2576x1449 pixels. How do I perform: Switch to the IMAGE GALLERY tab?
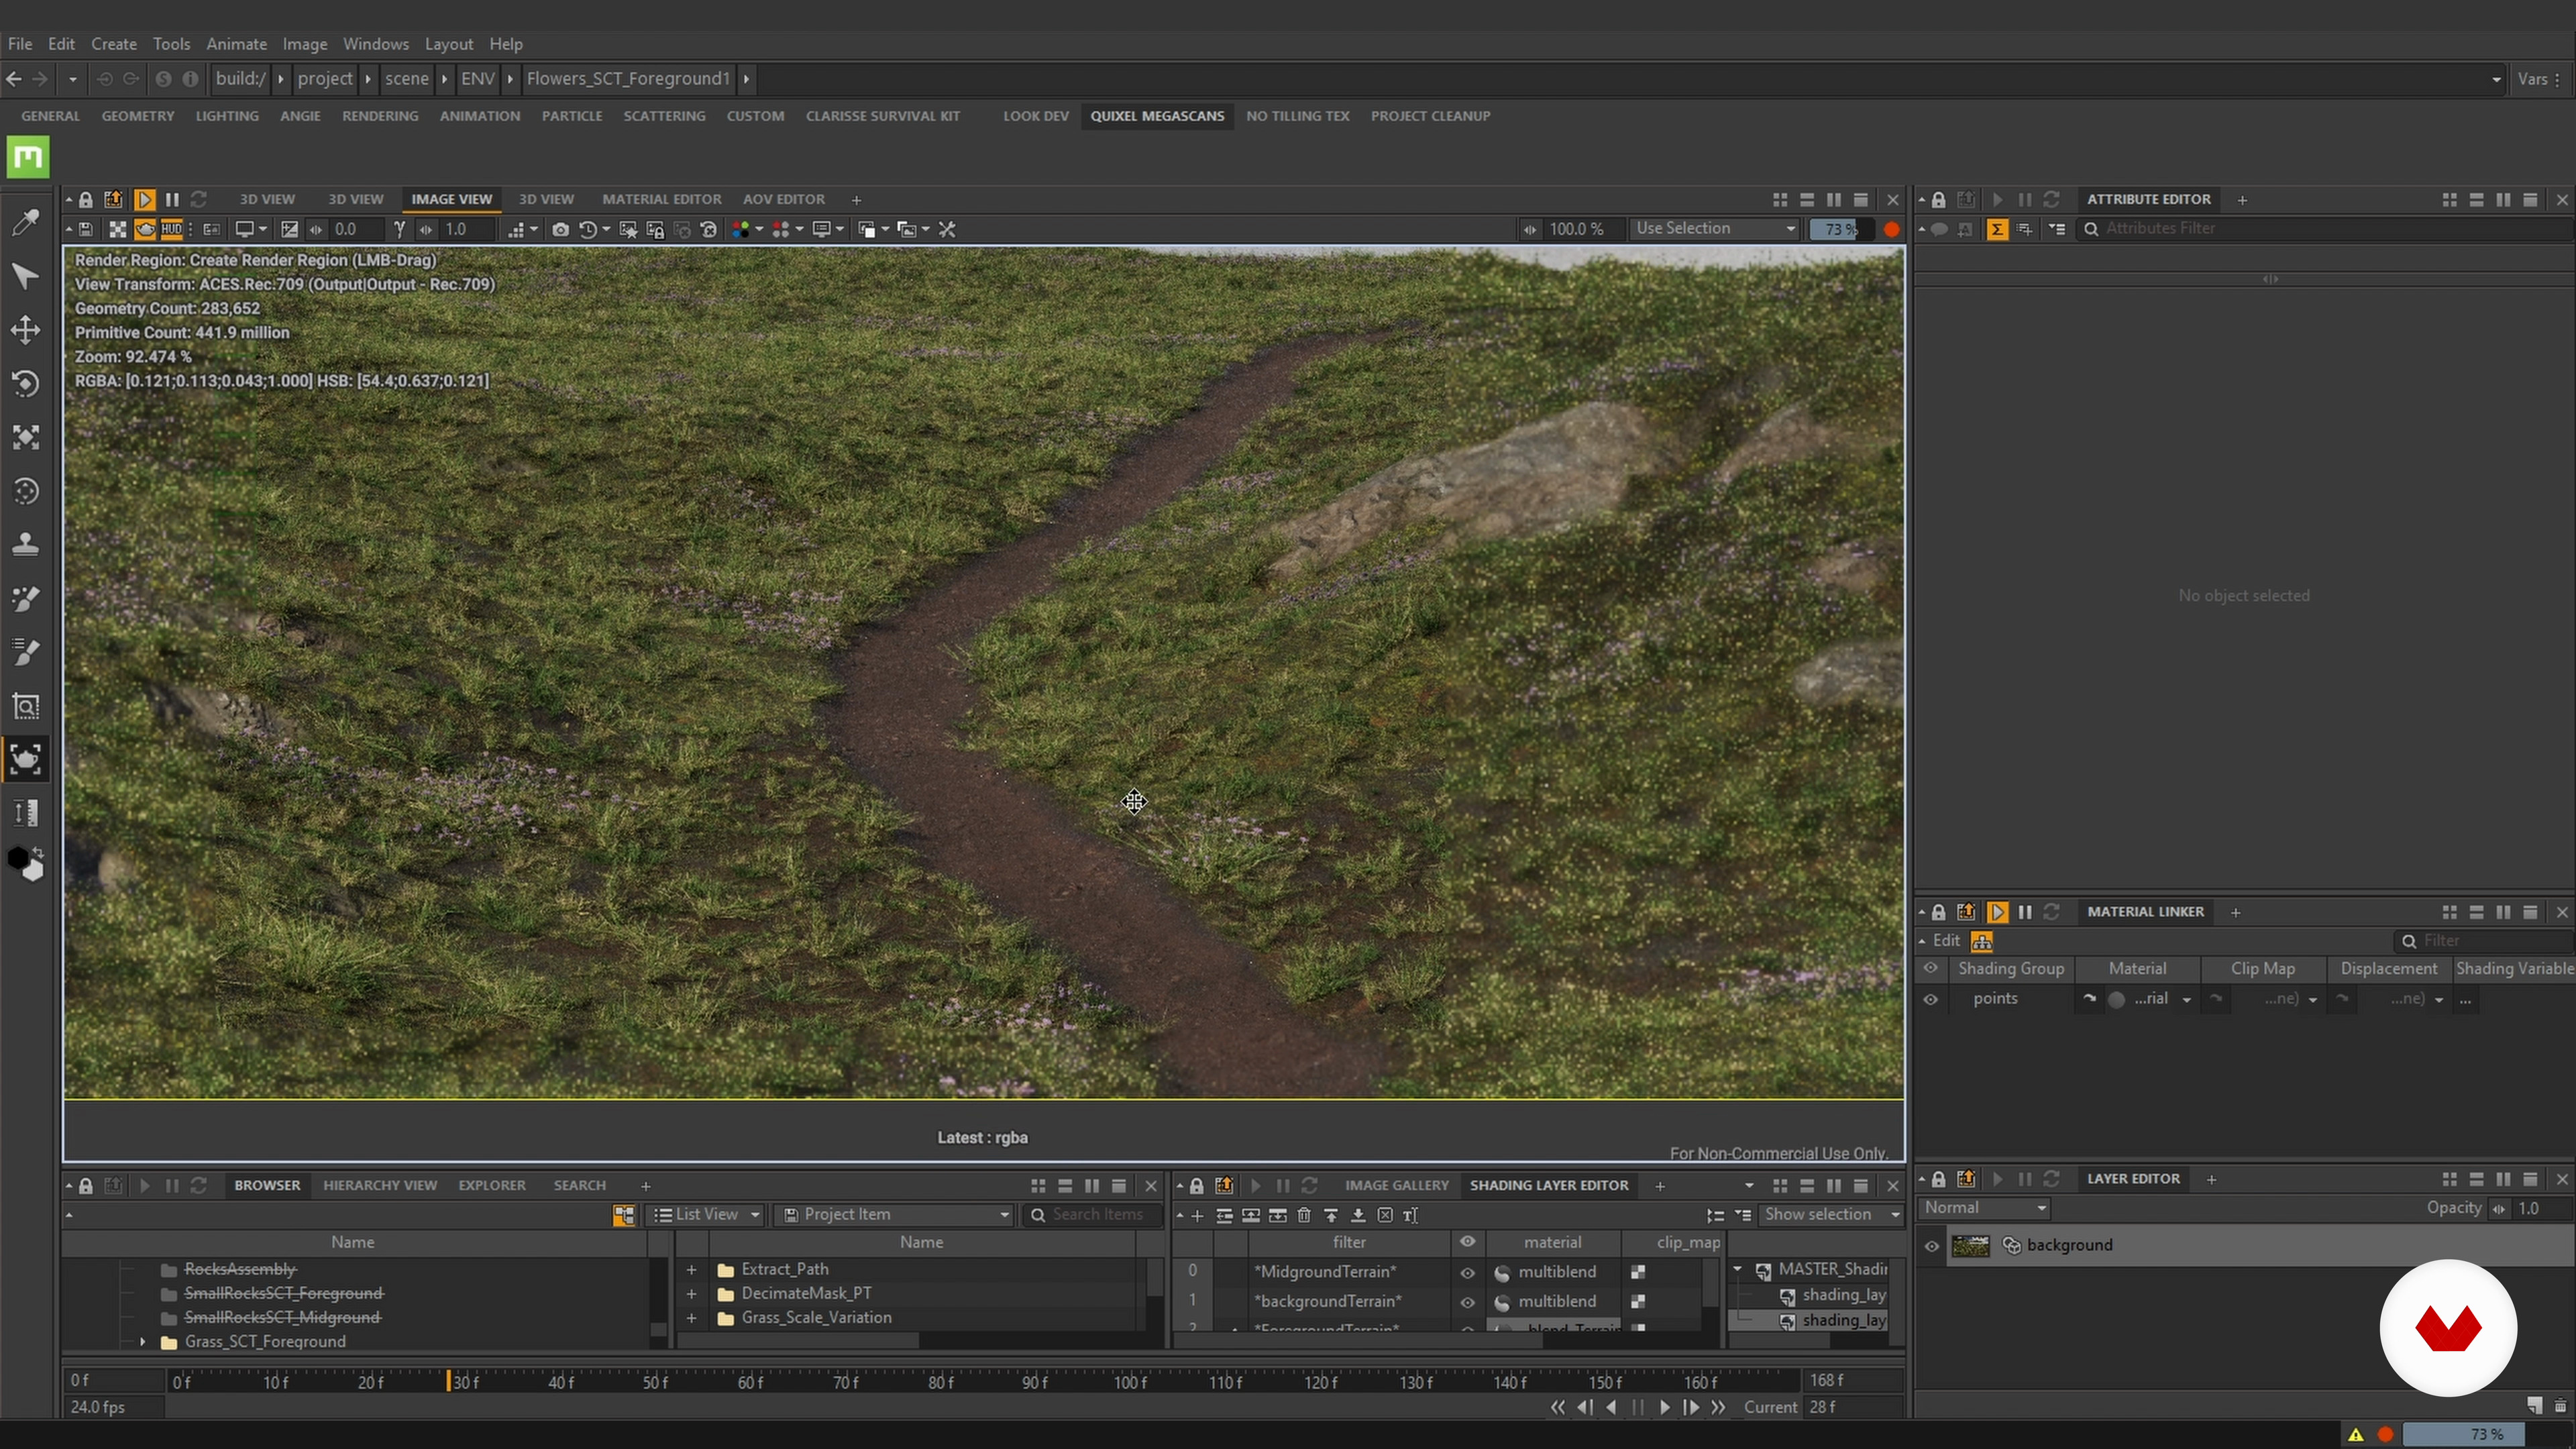pyautogui.click(x=1396, y=1185)
